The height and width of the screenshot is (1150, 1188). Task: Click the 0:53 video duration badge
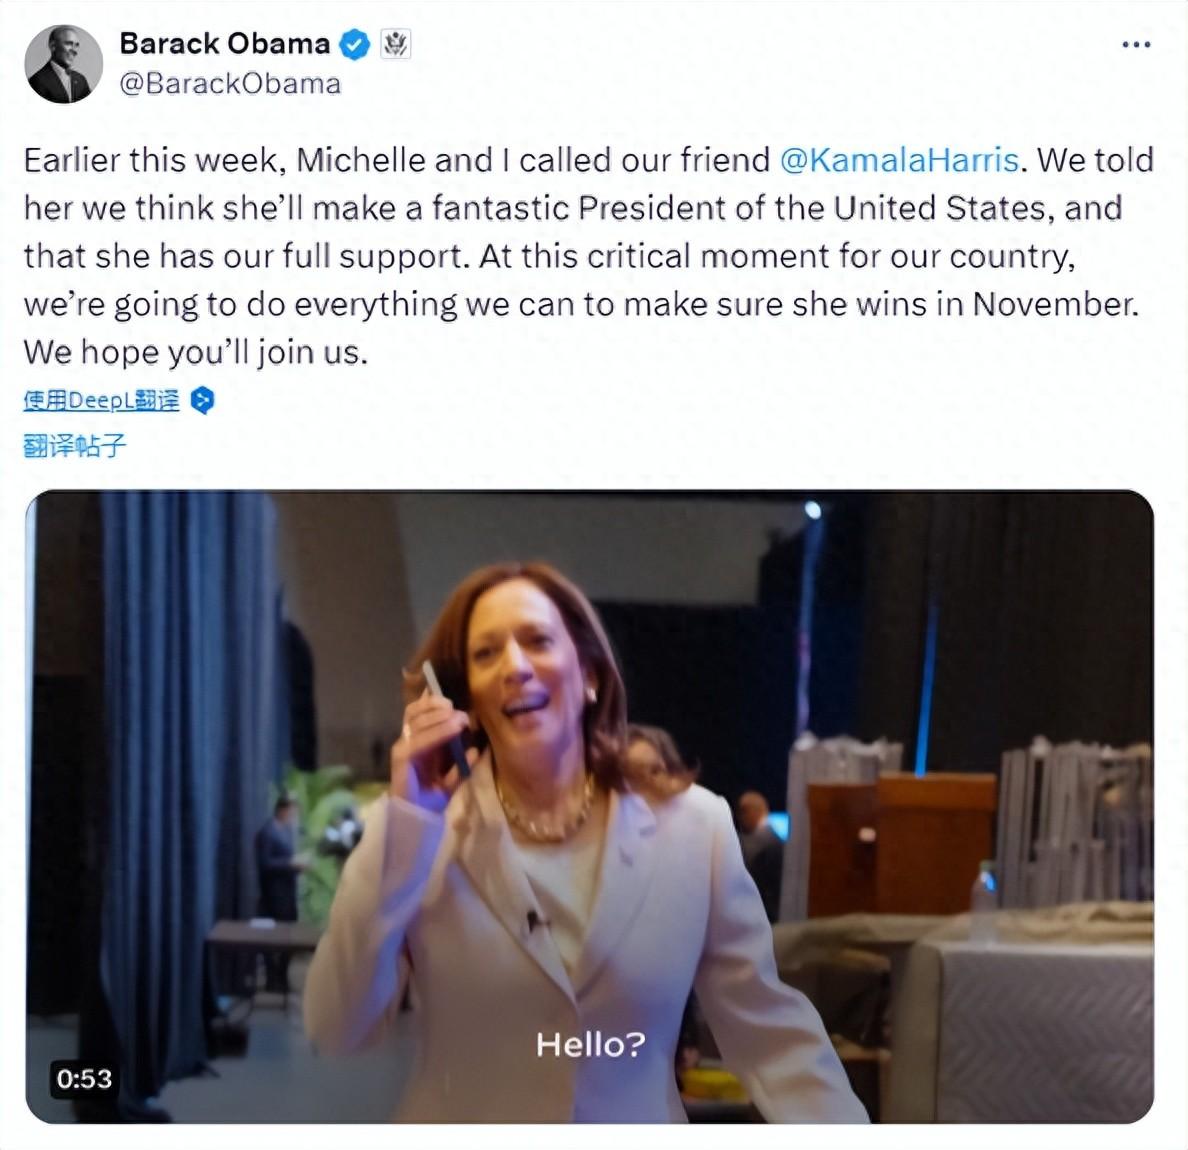[x=84, y=1078]
